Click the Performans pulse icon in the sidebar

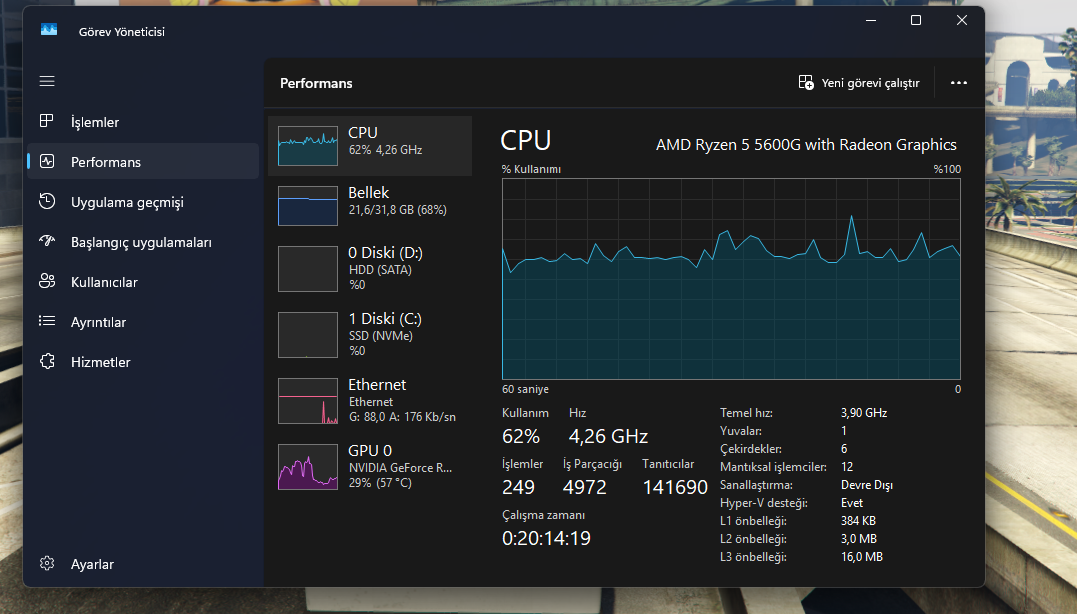(x=47, y=161)
